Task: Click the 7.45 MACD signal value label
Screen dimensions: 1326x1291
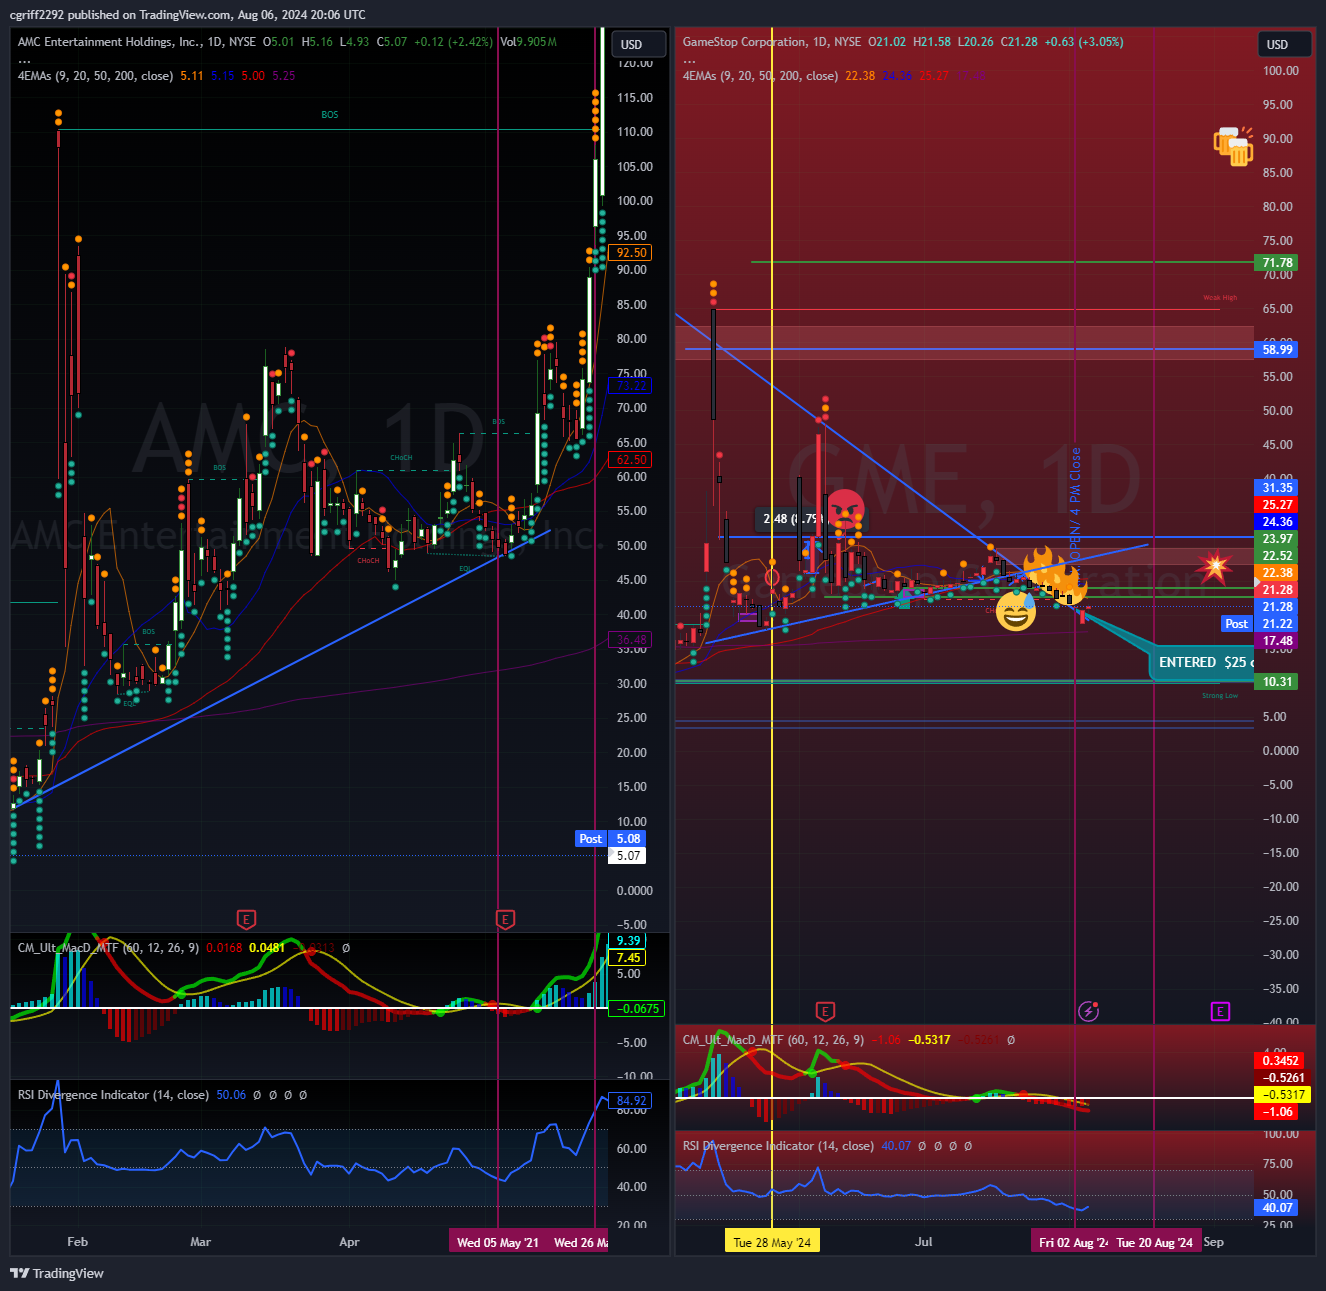Action: point(628,958)
